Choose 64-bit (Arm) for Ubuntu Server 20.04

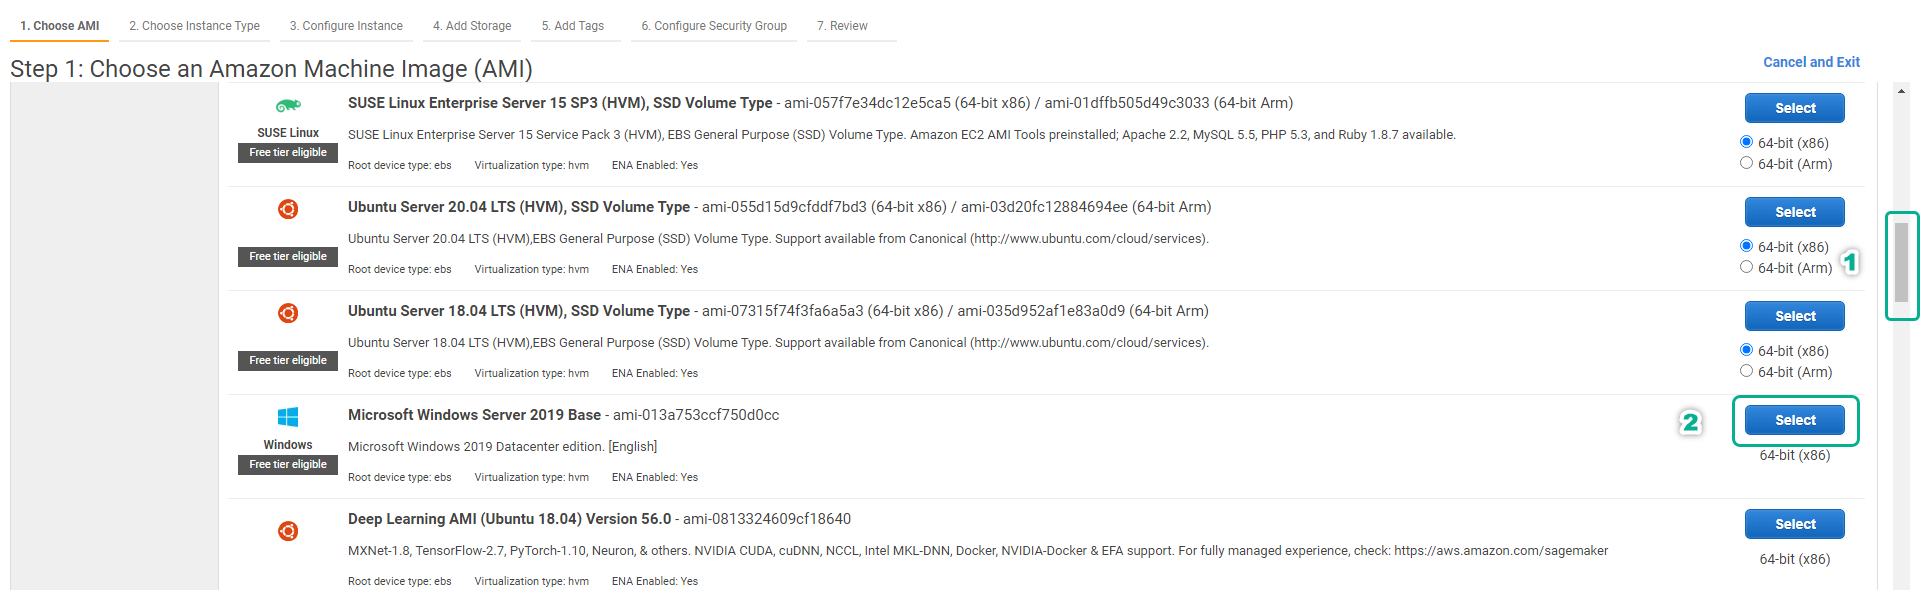pos(1746,267)
